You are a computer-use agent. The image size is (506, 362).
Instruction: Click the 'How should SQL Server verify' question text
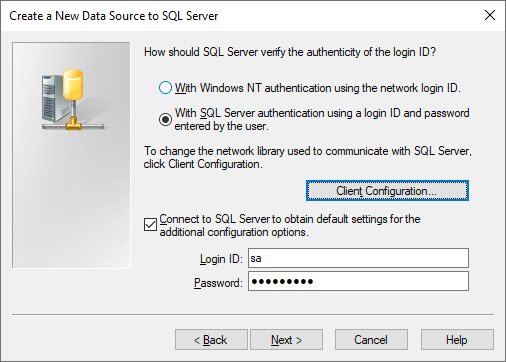tap(290, 52)
